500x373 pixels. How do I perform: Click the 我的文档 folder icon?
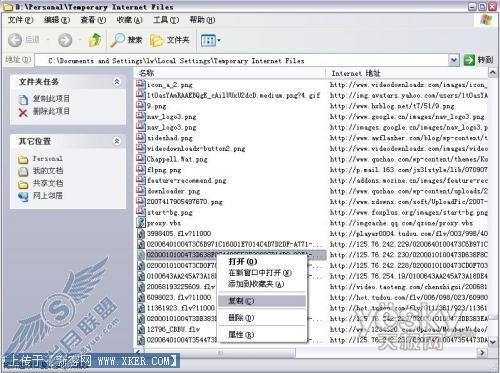(x=23, y=171)
